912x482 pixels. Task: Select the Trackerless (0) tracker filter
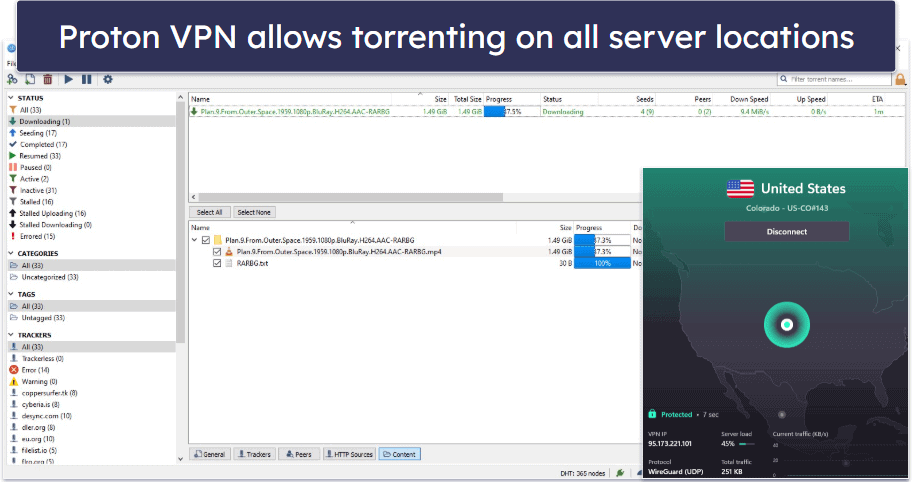(42, 359)
